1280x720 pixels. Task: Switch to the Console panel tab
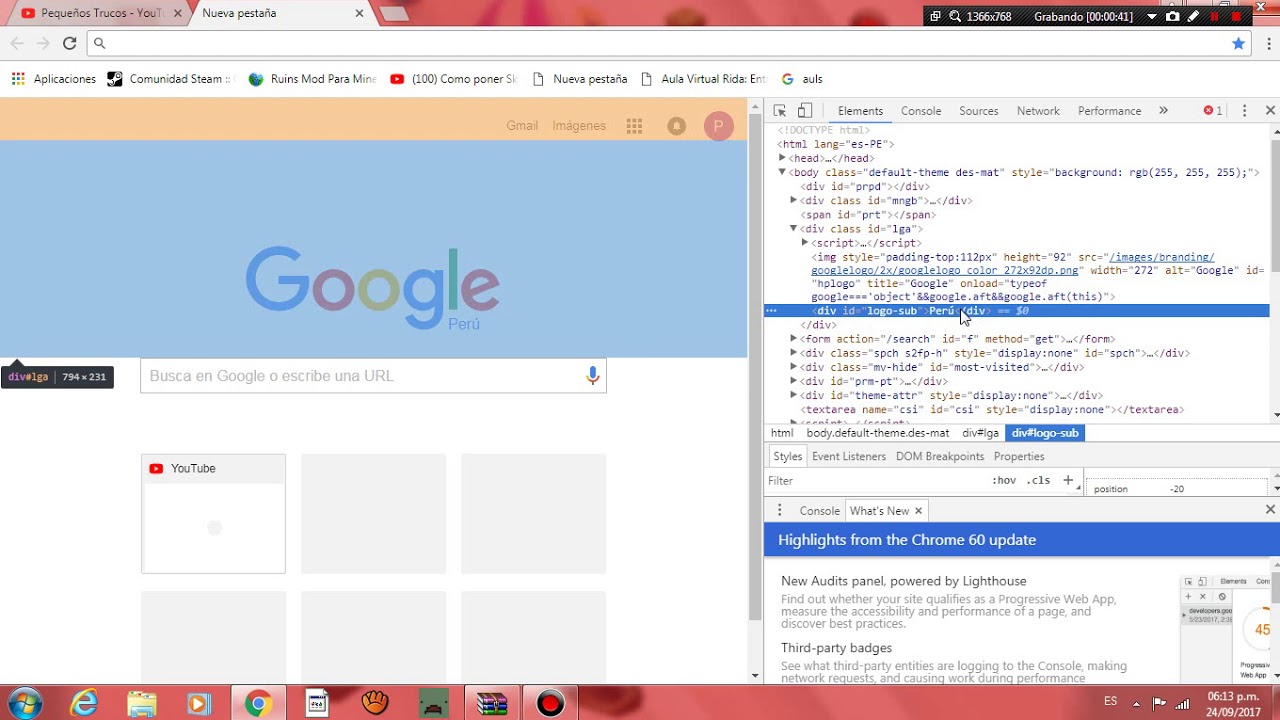[x=921, y=111]
